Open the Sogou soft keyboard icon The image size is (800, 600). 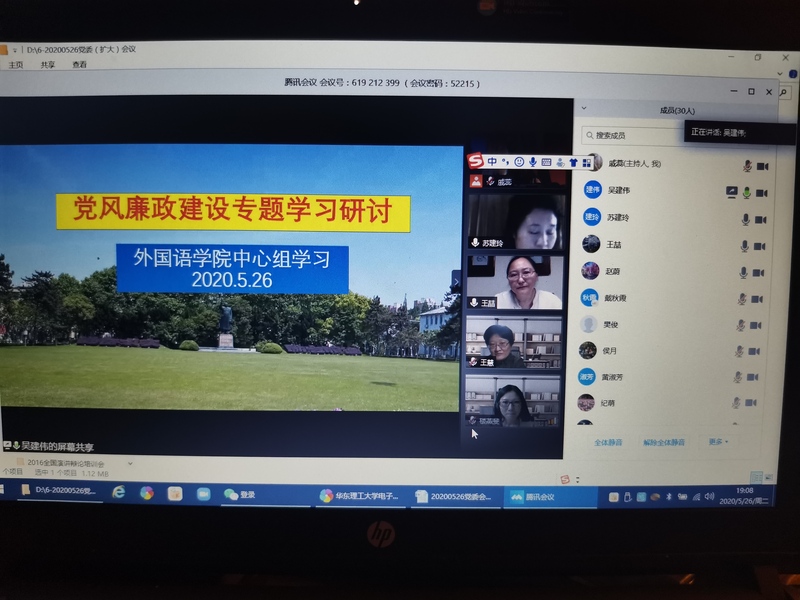547,162
